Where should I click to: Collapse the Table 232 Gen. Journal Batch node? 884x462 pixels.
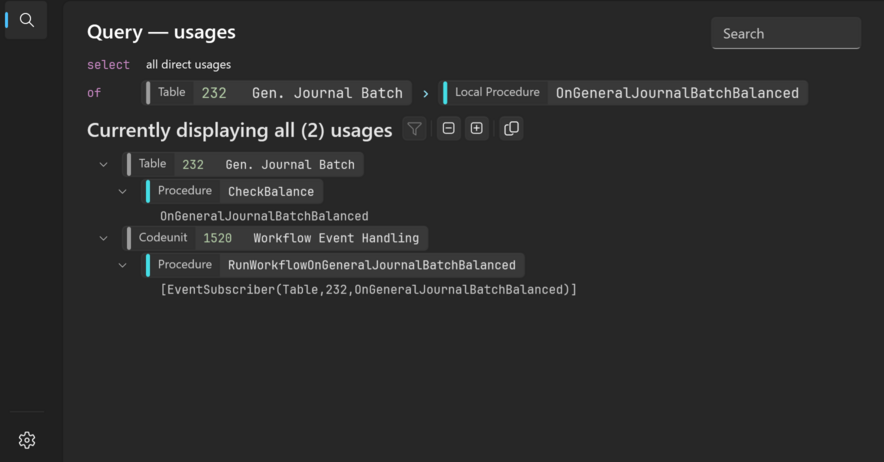point(104,165)
